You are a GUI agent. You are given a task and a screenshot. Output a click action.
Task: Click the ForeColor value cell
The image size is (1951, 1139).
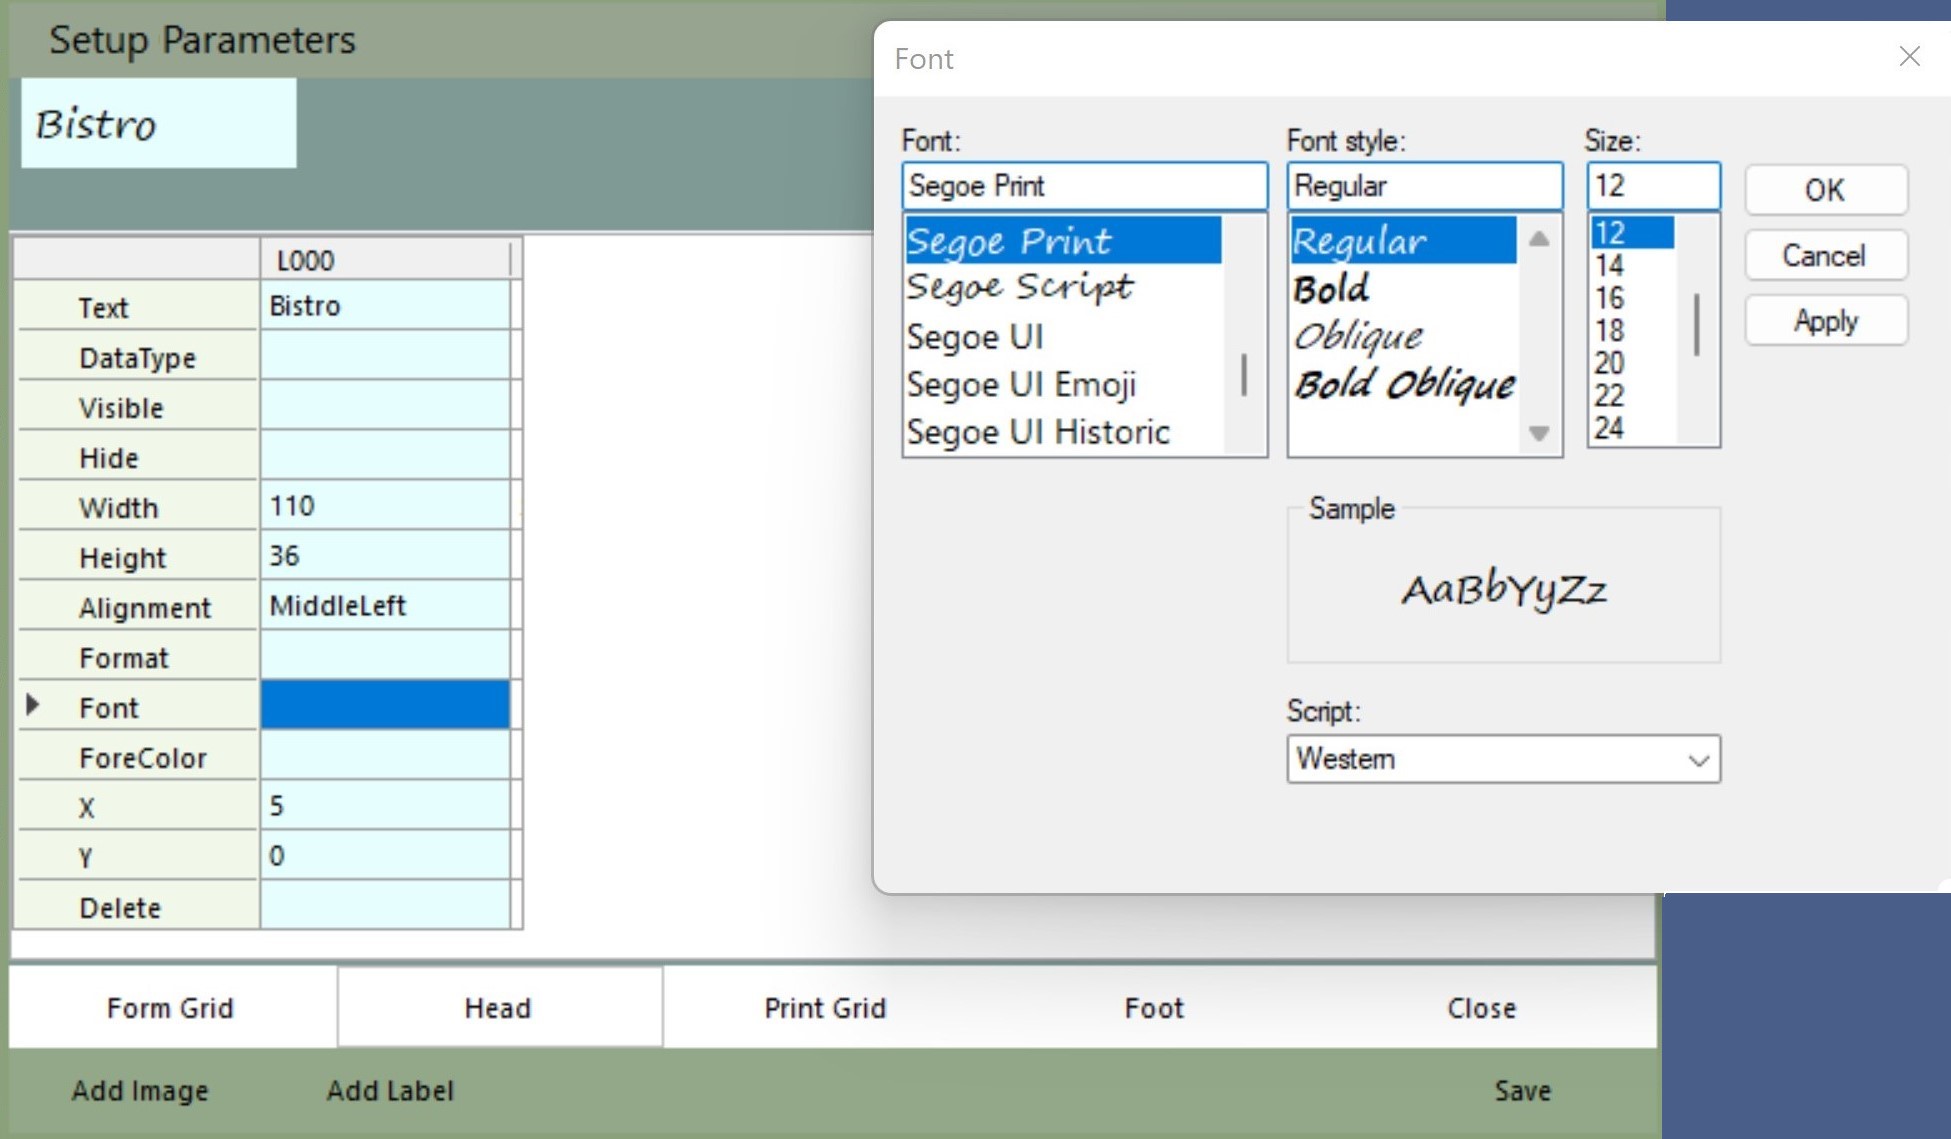coord(384,756)
